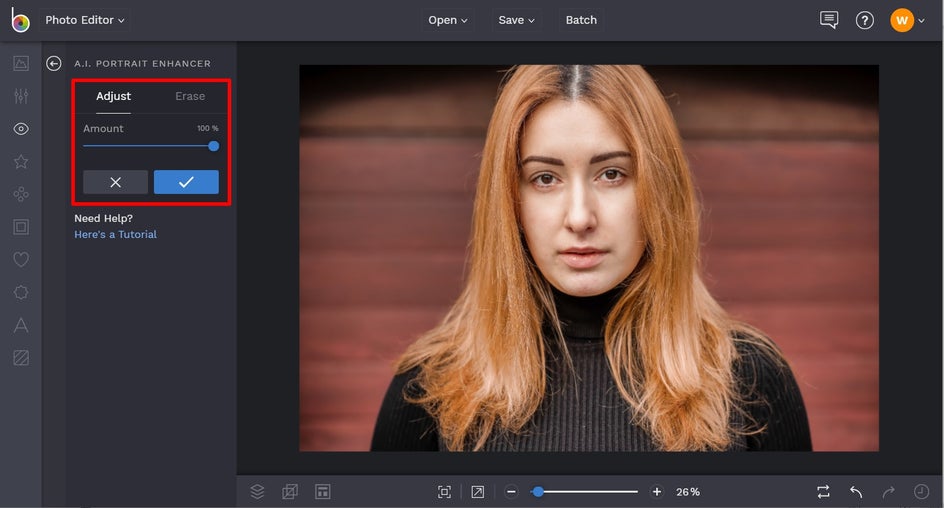Open the help question mark icon
This screenshot has height=508, width=944.
865,20
